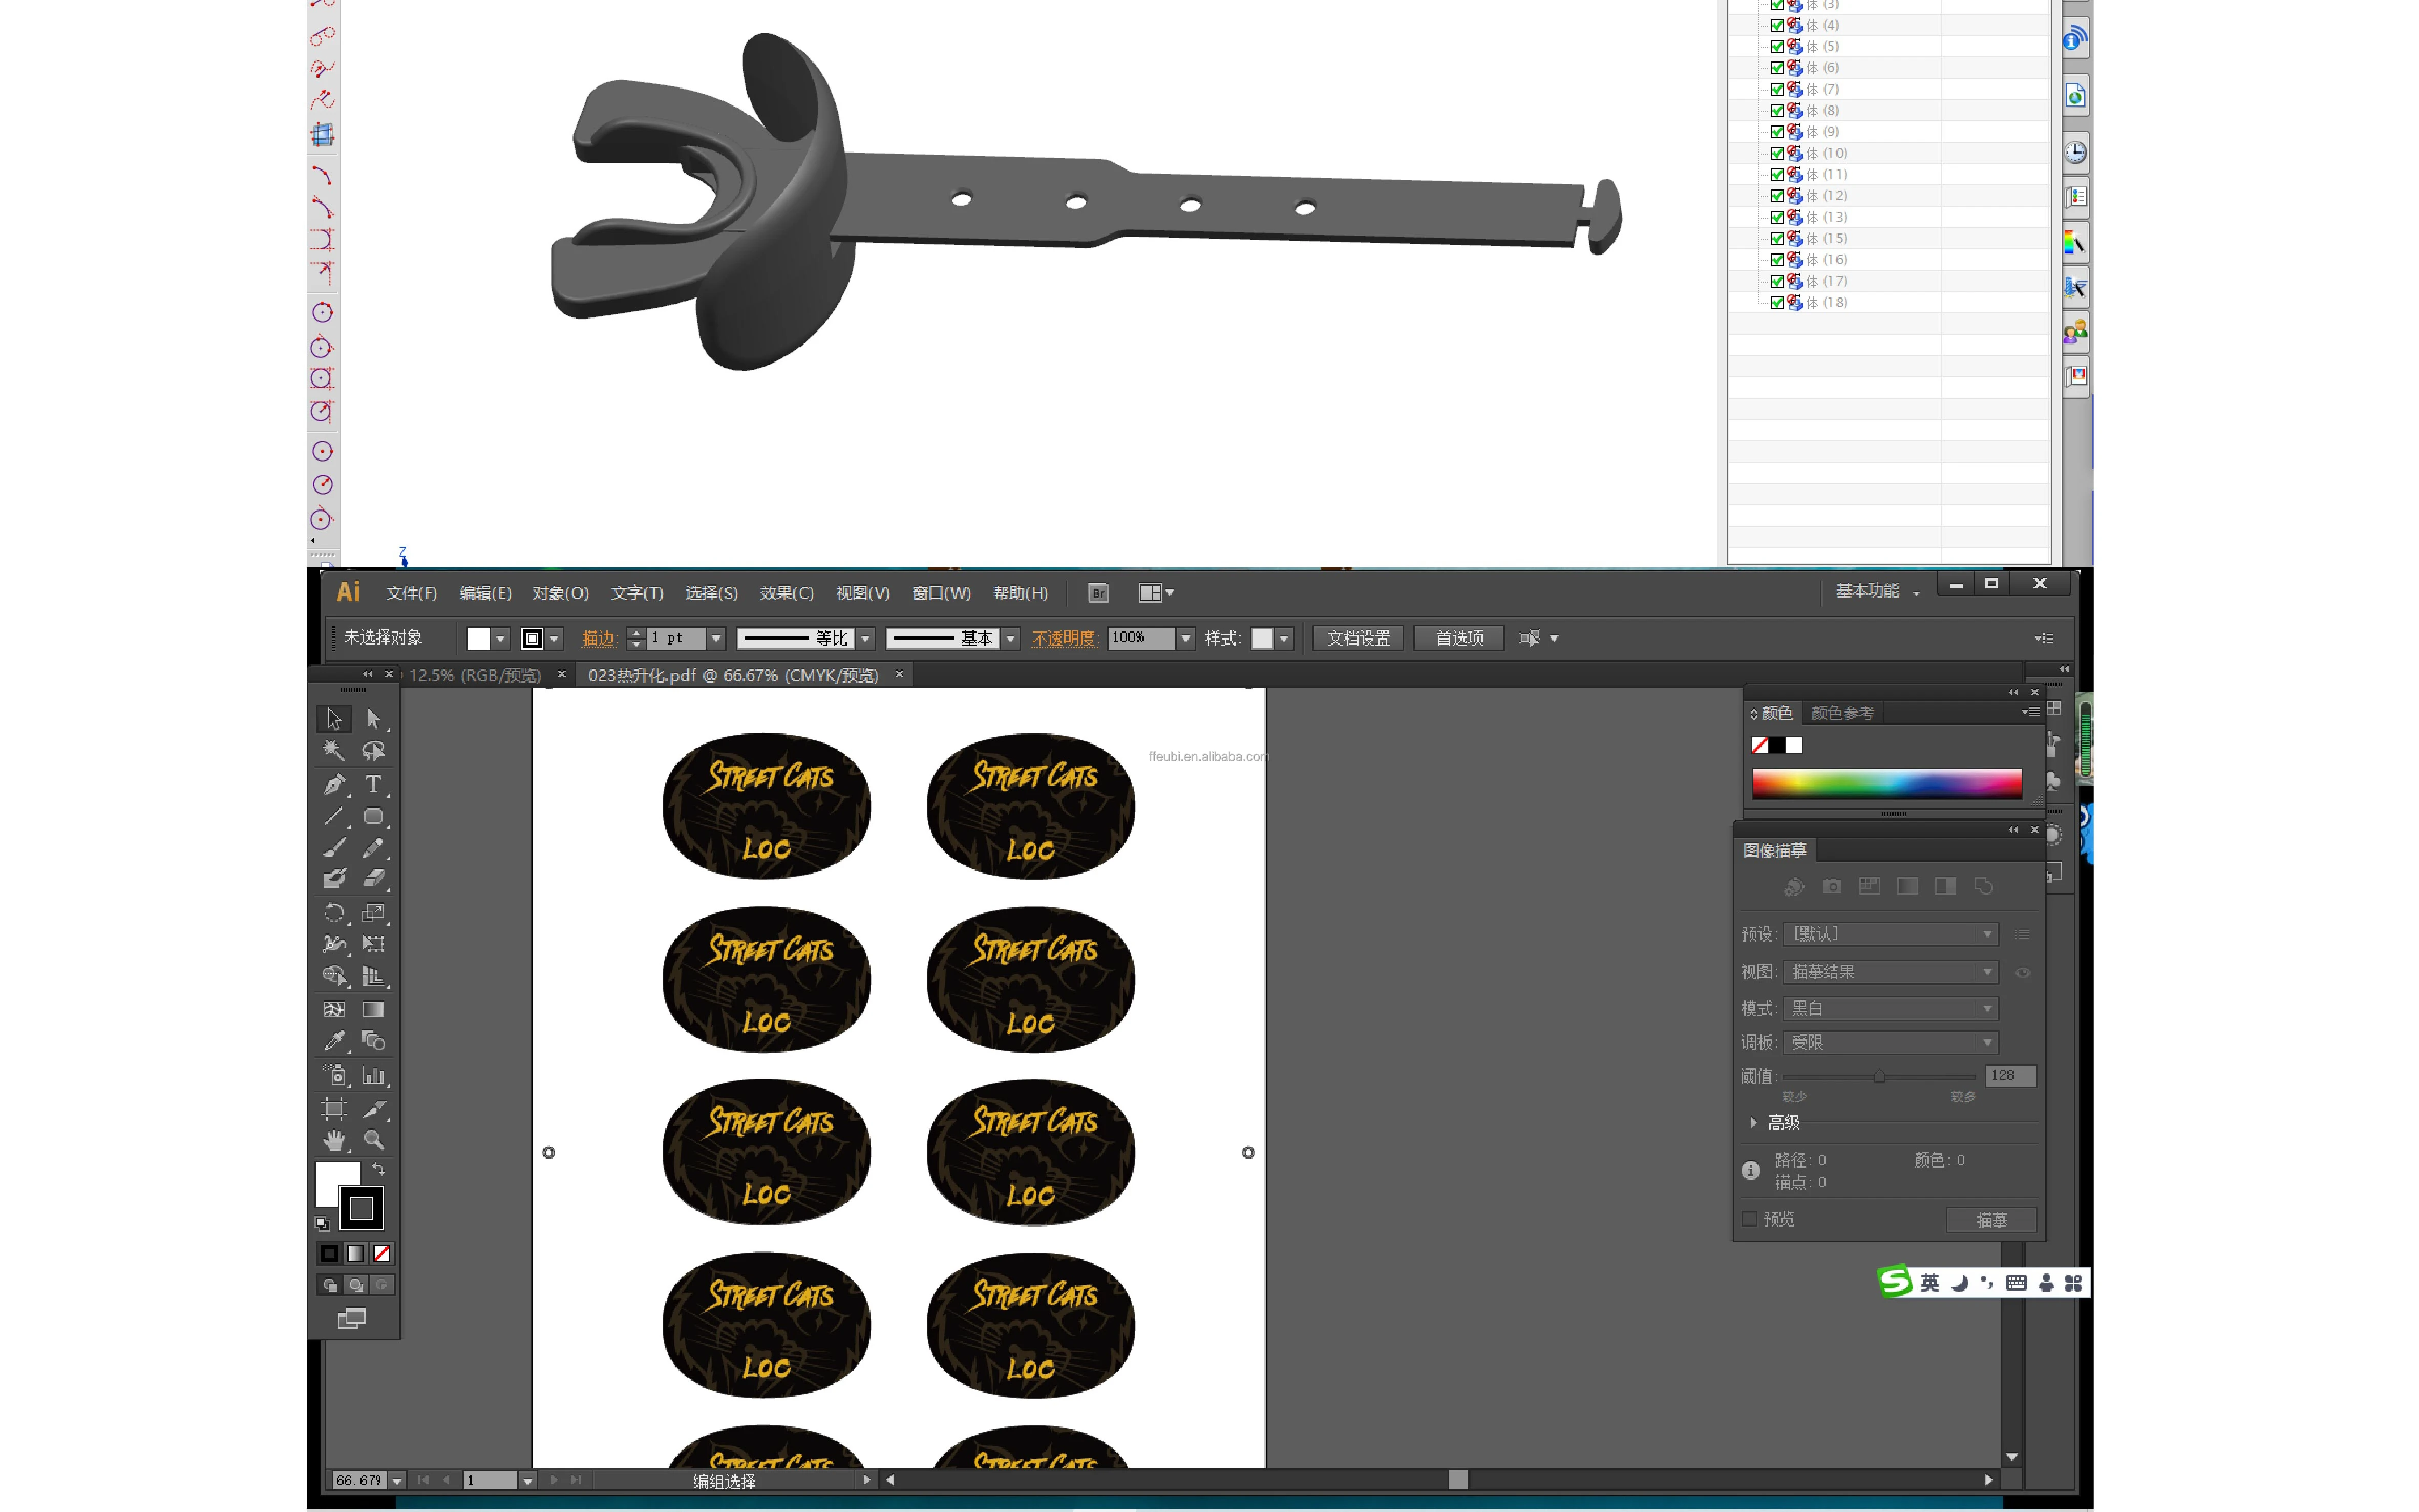Expand the 高级 advanced section
Viewport: 2419px width, 1512px height.
pos(1753,1122)
